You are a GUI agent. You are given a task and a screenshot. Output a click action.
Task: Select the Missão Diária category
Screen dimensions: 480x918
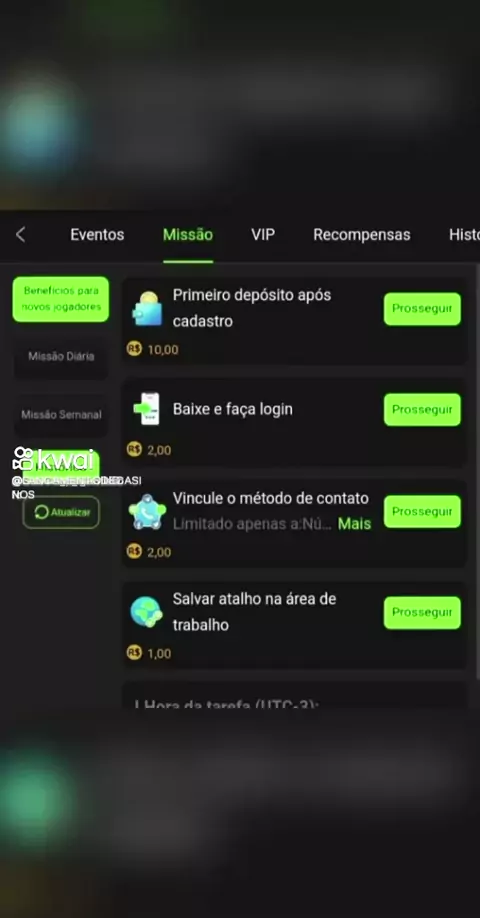61,357
